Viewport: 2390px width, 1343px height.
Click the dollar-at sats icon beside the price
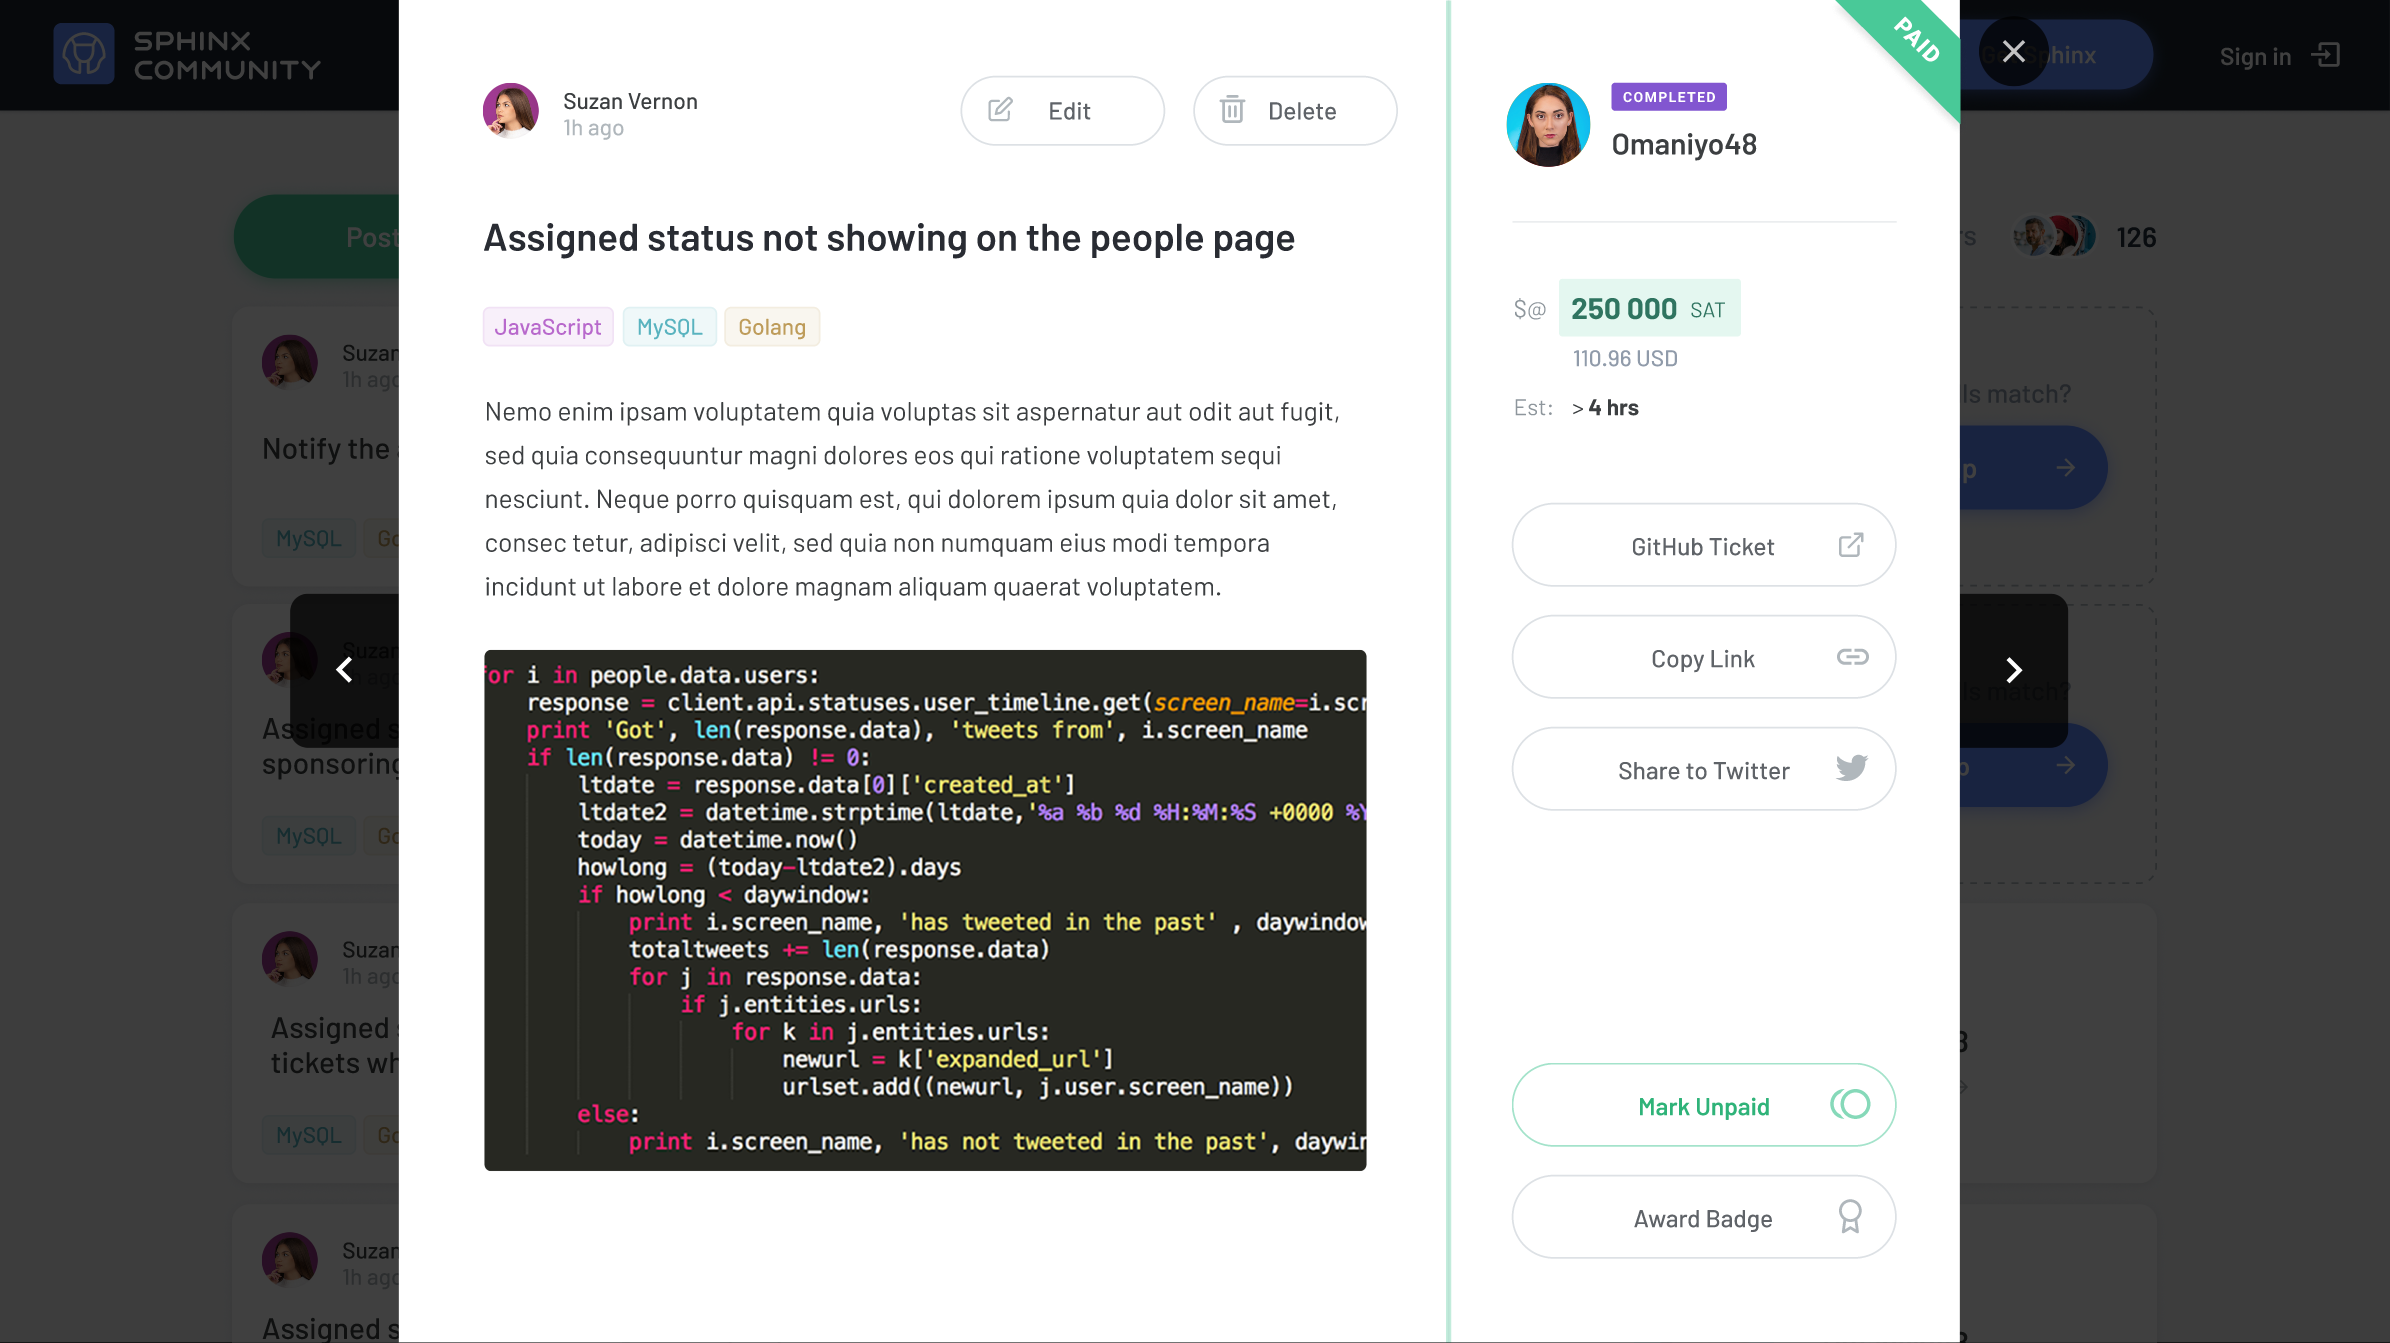pyautogui.click(x=1528, y=308)
